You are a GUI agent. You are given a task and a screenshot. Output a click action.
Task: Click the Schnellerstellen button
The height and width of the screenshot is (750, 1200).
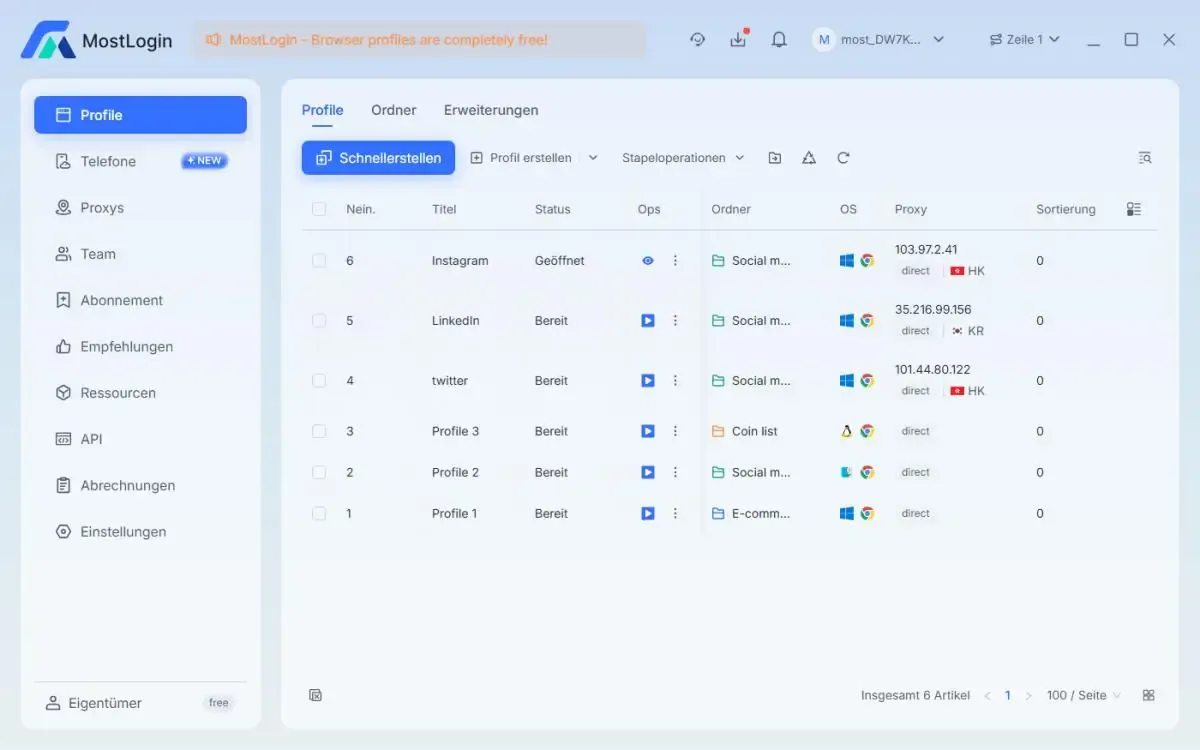378,158
